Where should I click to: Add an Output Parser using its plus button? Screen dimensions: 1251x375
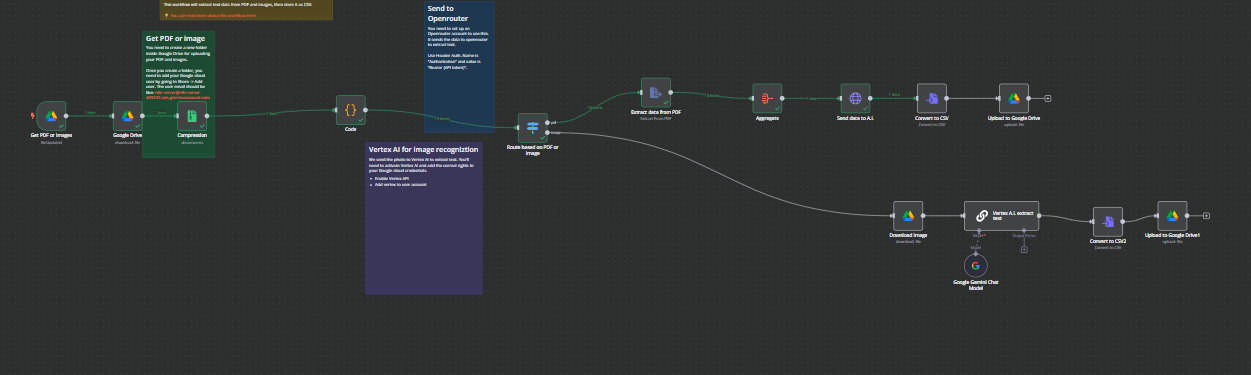(x=1024, y=248)
